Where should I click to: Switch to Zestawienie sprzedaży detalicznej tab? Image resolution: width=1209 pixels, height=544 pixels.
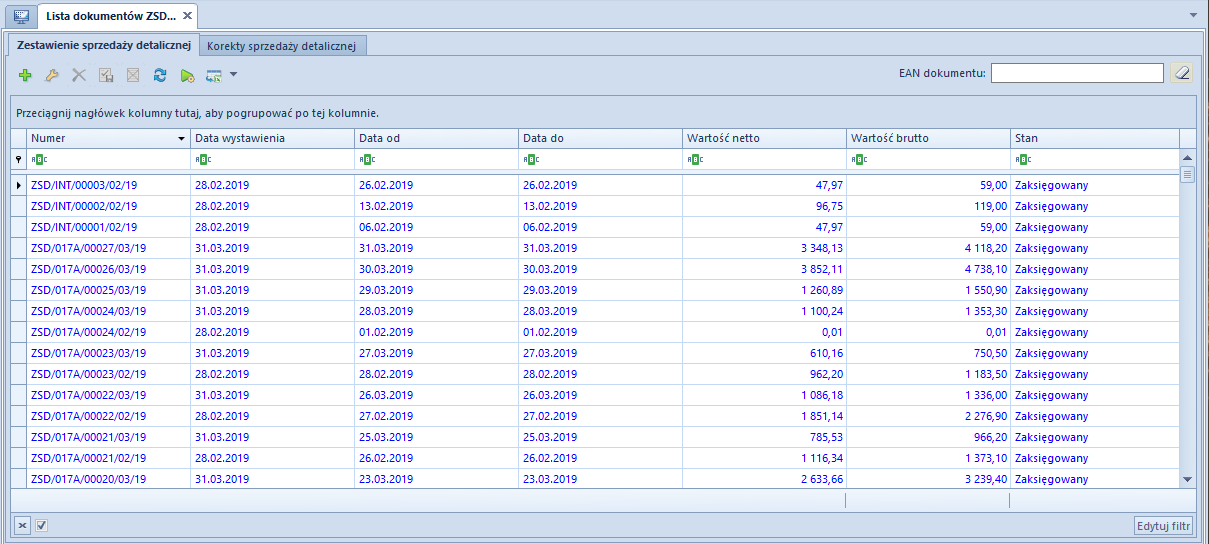(x=104, y=45)
